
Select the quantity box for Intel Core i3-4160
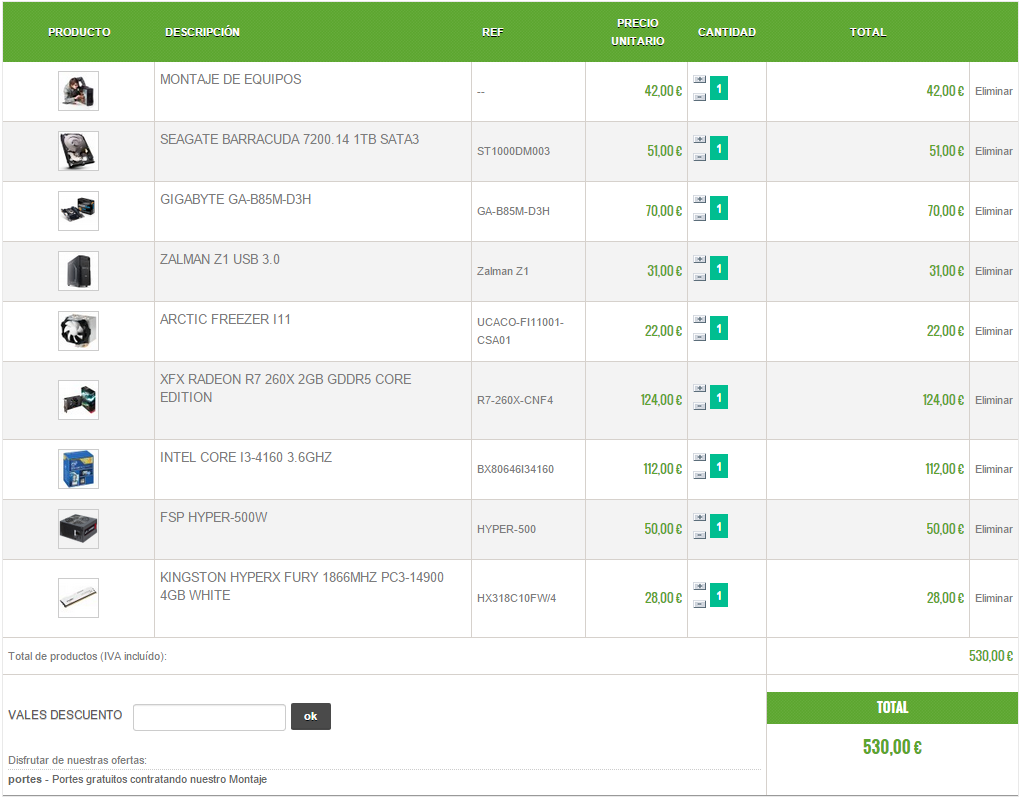tap(719, 466)
